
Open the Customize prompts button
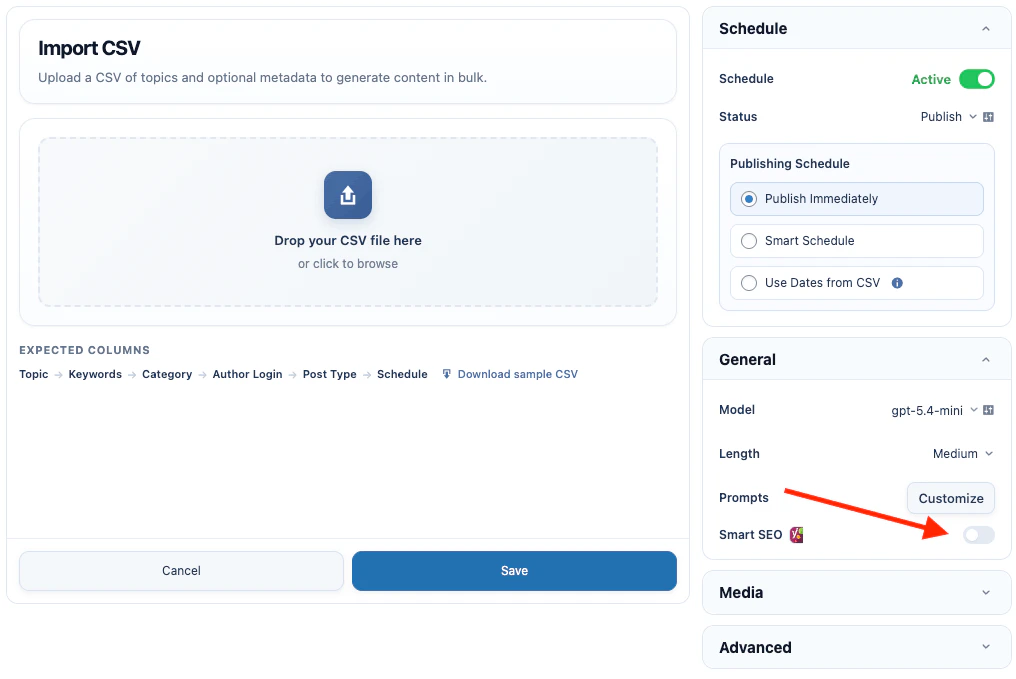point(951,498)
